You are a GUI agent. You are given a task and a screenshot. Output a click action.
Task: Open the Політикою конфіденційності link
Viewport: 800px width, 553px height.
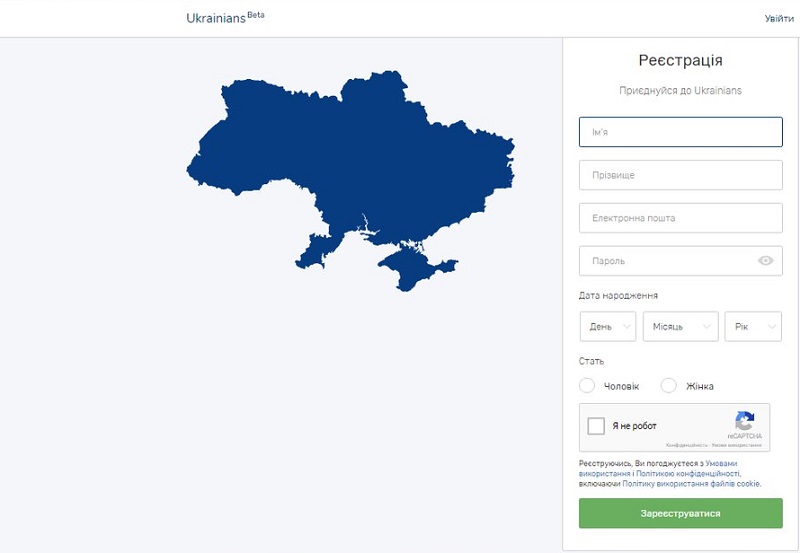(688, 474)
